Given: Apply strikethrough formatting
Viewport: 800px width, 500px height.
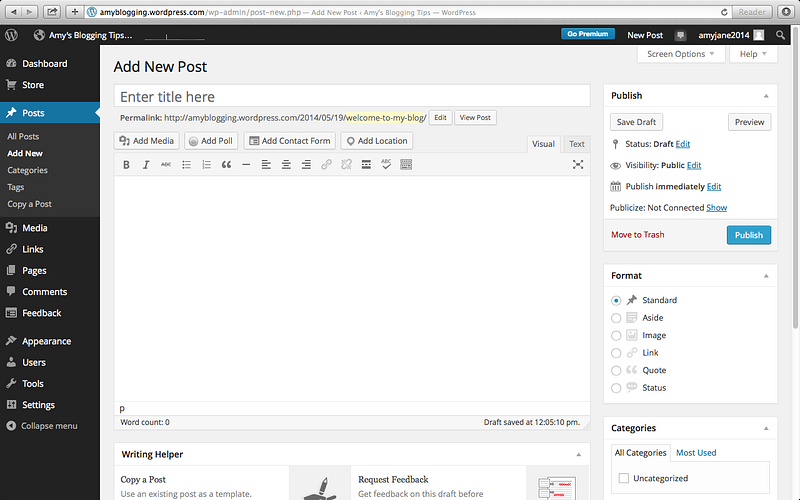Looking at the screenshot, I should click(166, 164).
